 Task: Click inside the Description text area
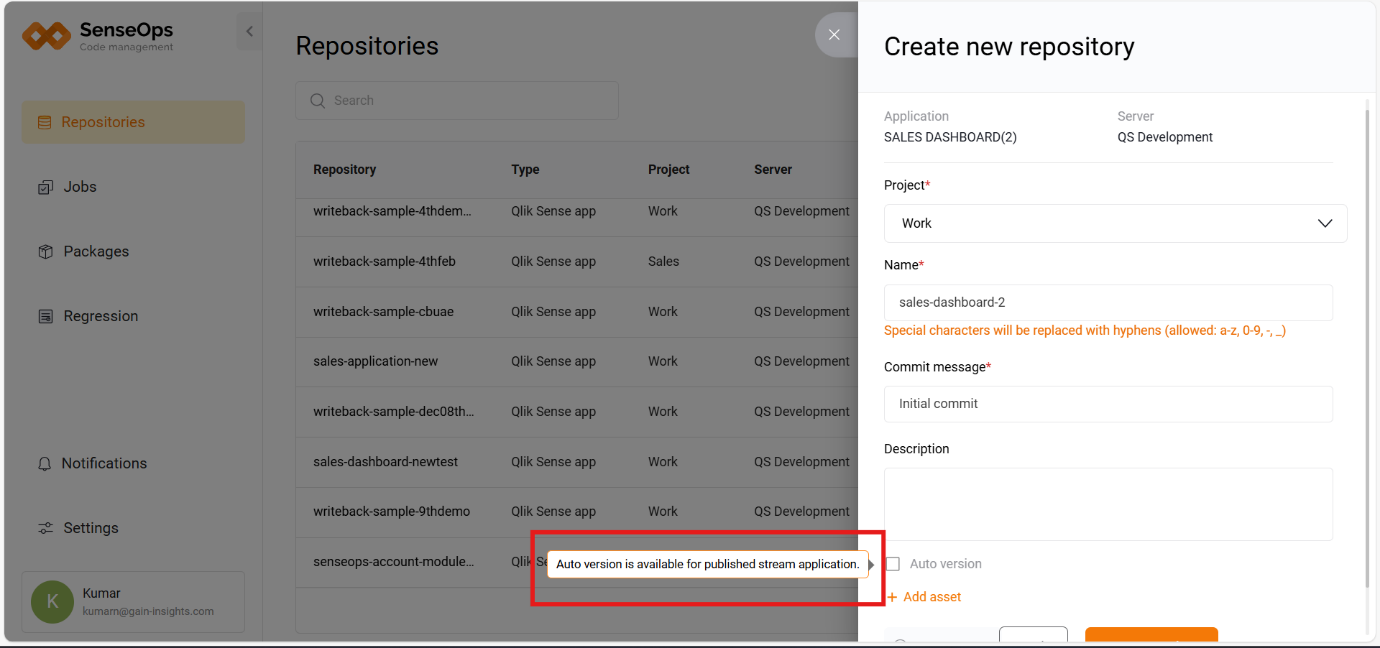click(1108, 504)
